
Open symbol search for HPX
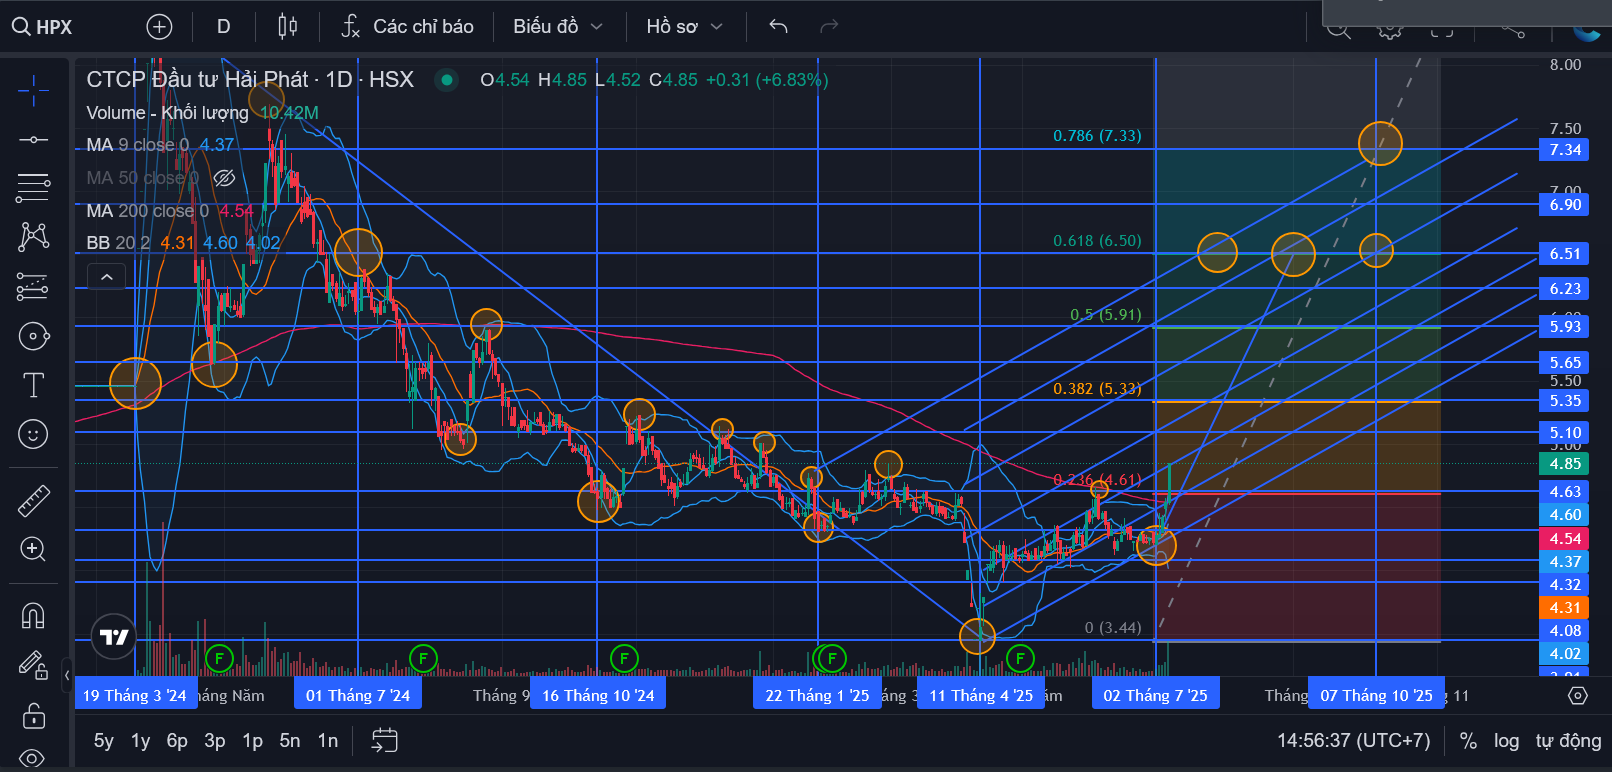[x=42, y=27]
